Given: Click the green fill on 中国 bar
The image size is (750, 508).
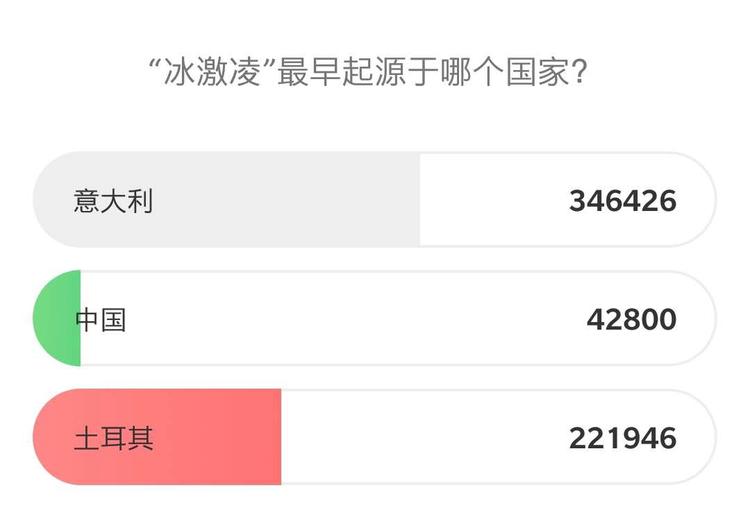Looking at the screenshot, I should click(56, 320).
